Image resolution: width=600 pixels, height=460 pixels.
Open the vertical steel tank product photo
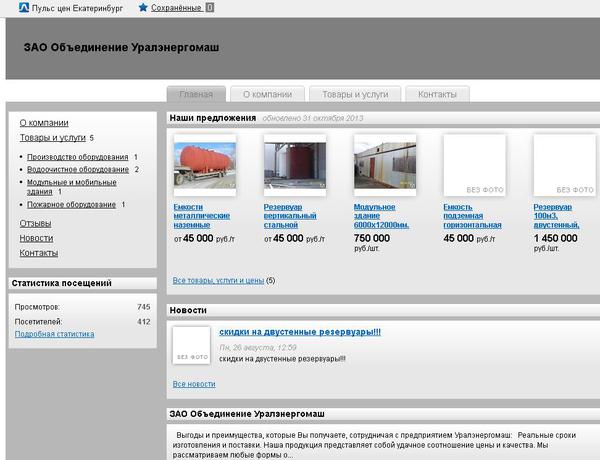click(294, 166)
